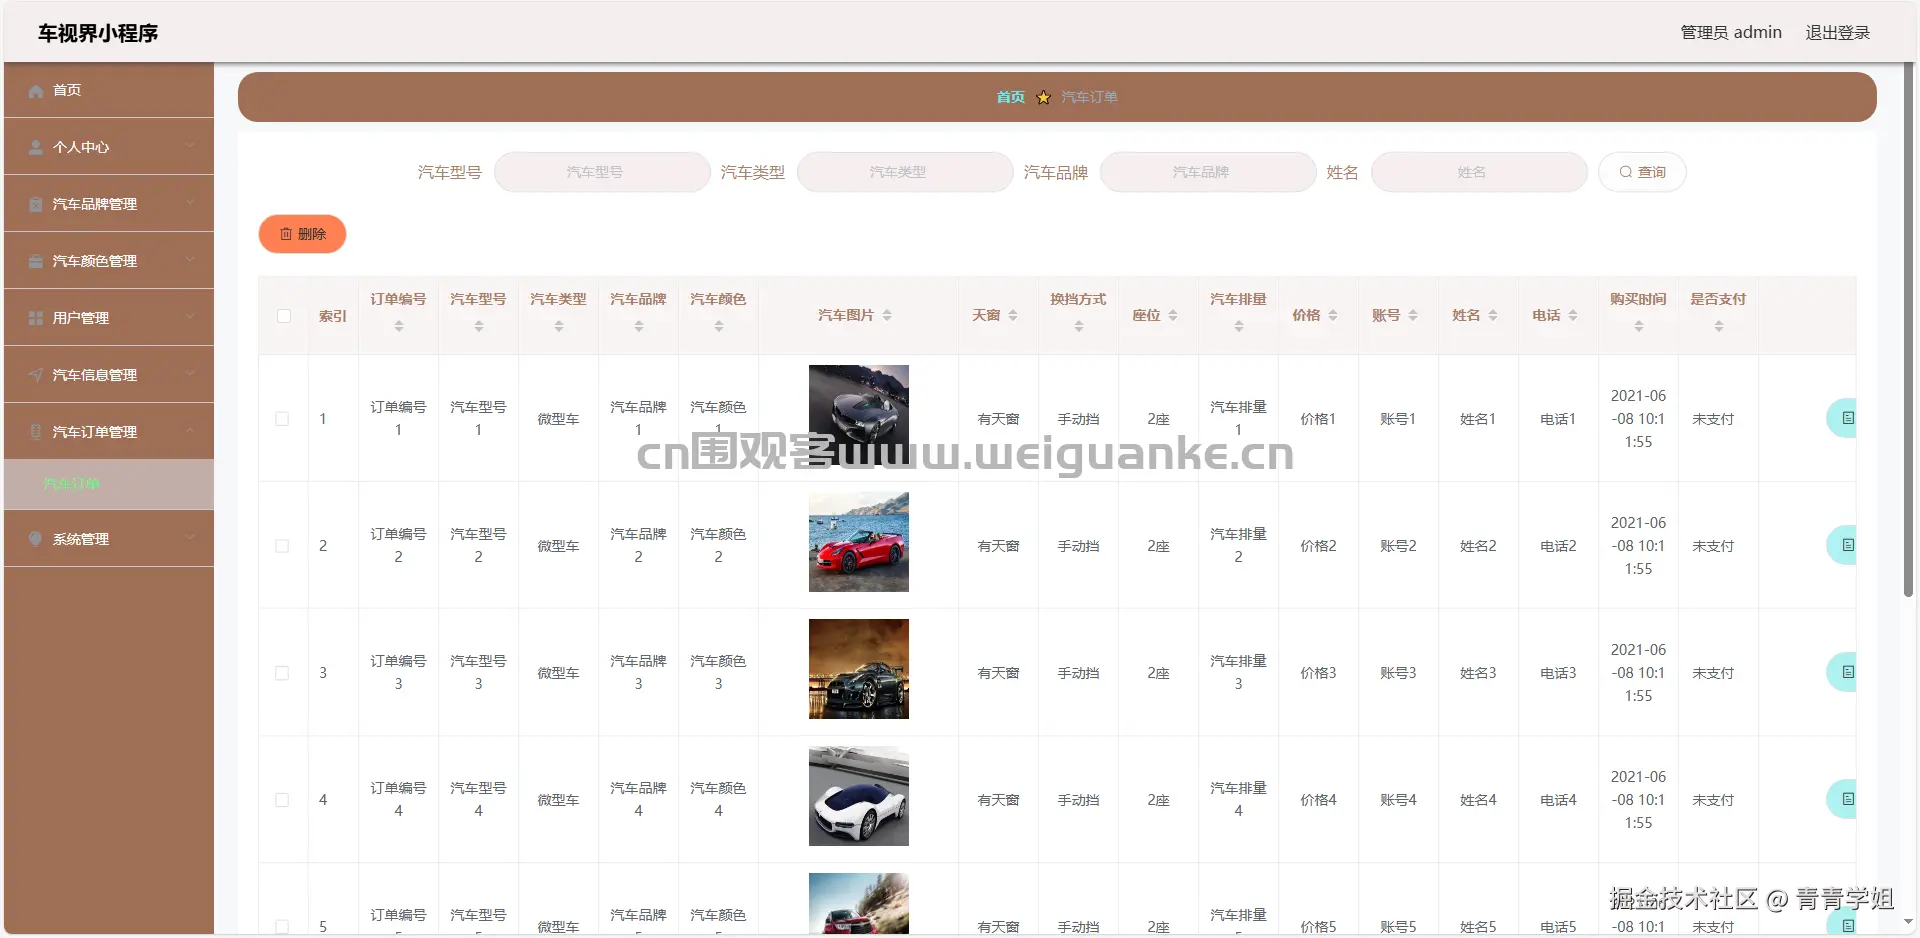Image resolution: width=1920 pixels, height=938 pixels.
Task: Expand the 个人中心 sidebar menu
Action: (x=109, y=147)
